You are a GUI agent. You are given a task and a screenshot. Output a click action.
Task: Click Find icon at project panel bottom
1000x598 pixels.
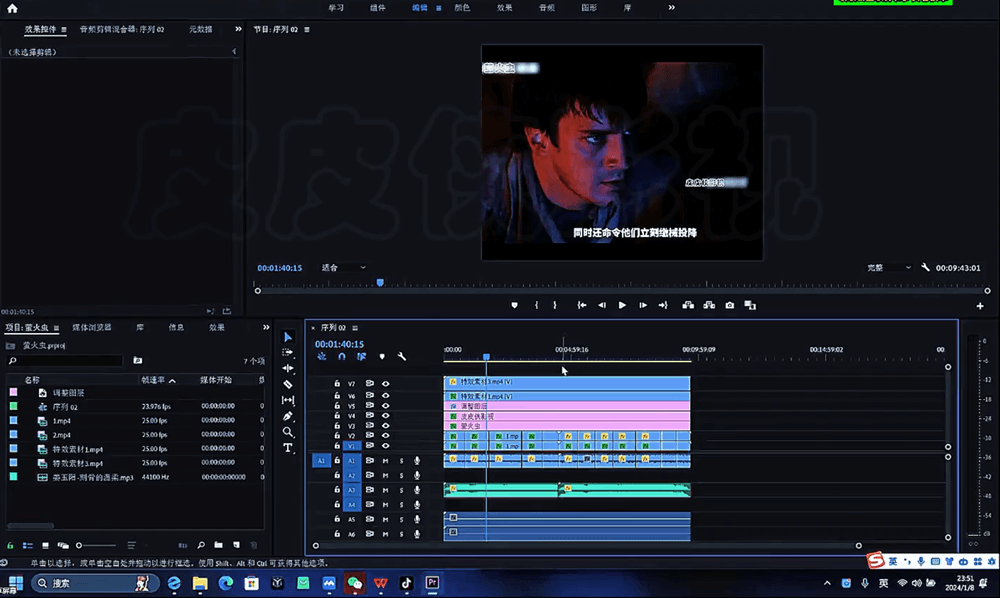(x=201, y=545)
